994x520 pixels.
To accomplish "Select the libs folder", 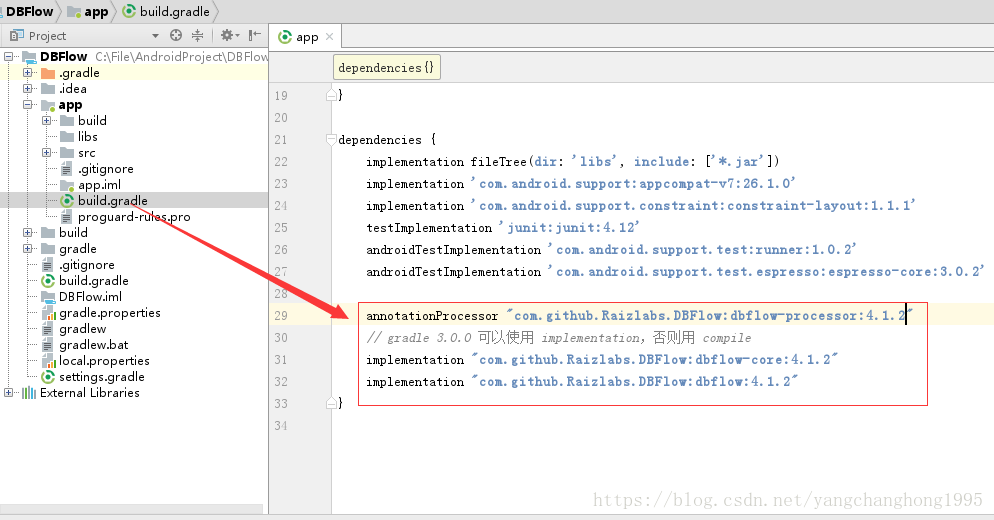I will pos(87,136).
